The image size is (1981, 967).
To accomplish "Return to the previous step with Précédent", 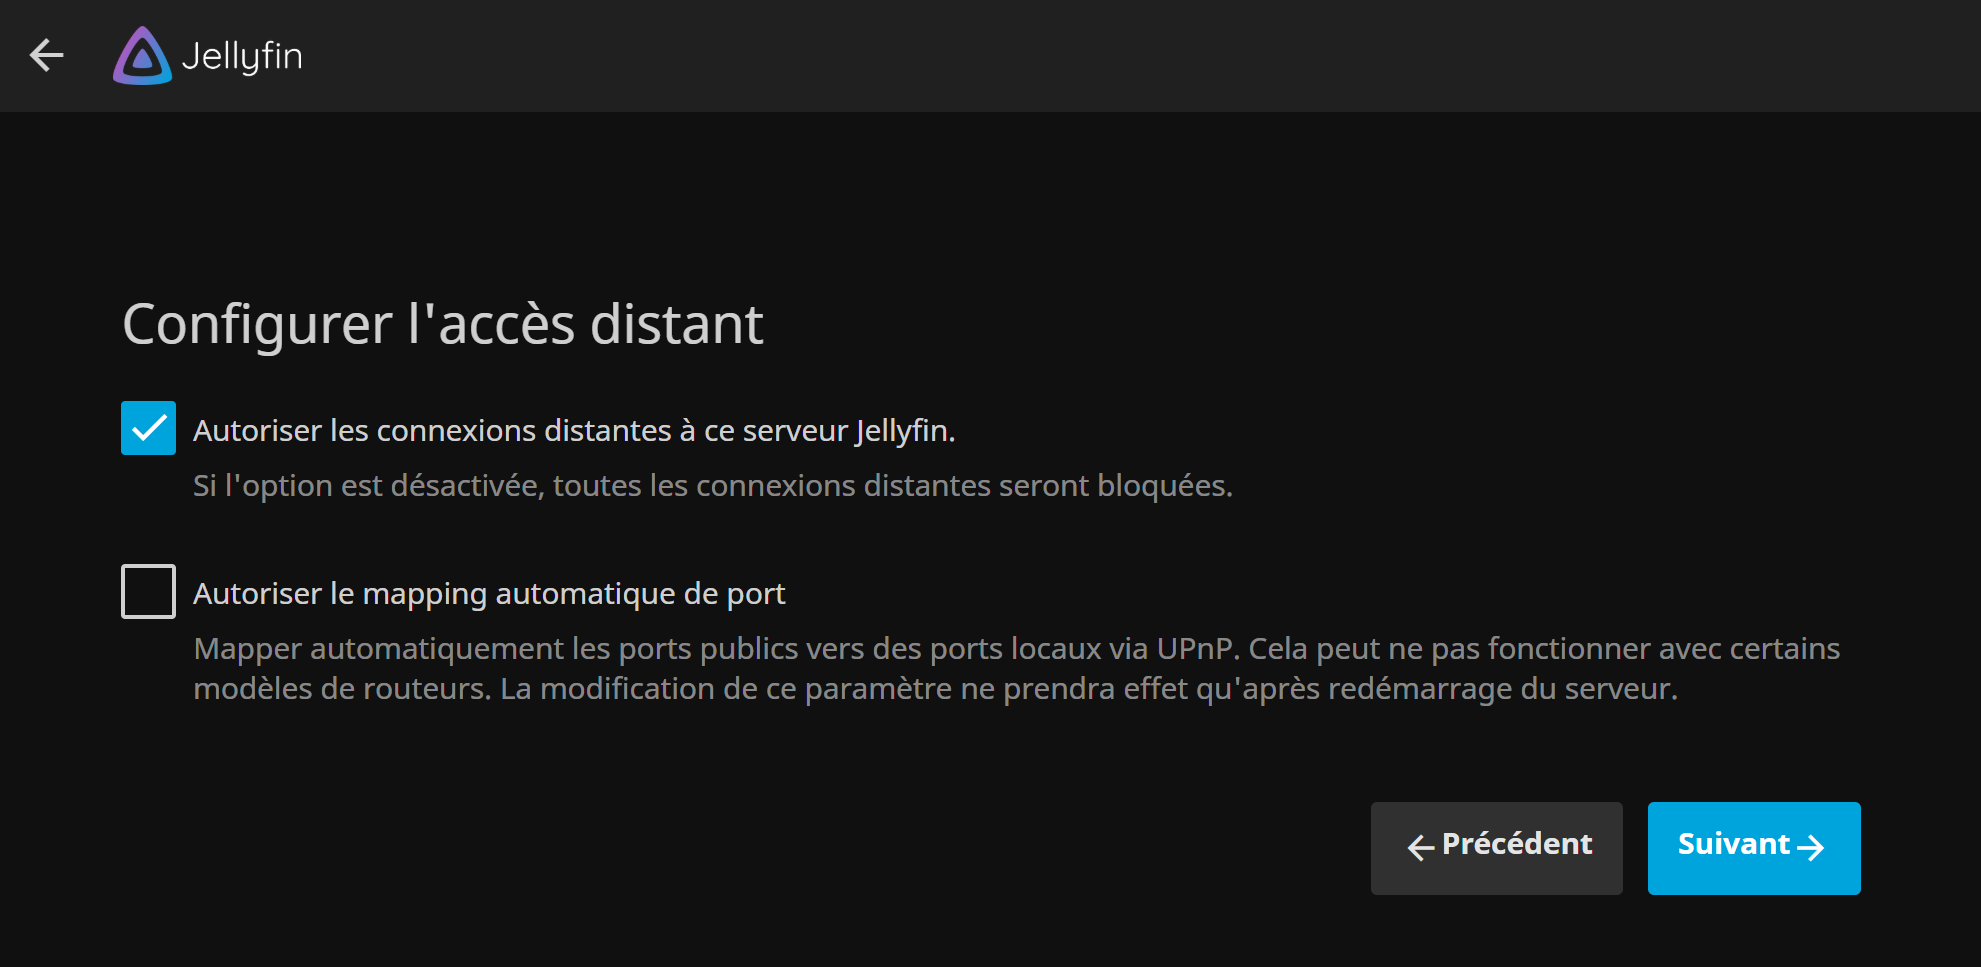I will (x=1496, y=848).
